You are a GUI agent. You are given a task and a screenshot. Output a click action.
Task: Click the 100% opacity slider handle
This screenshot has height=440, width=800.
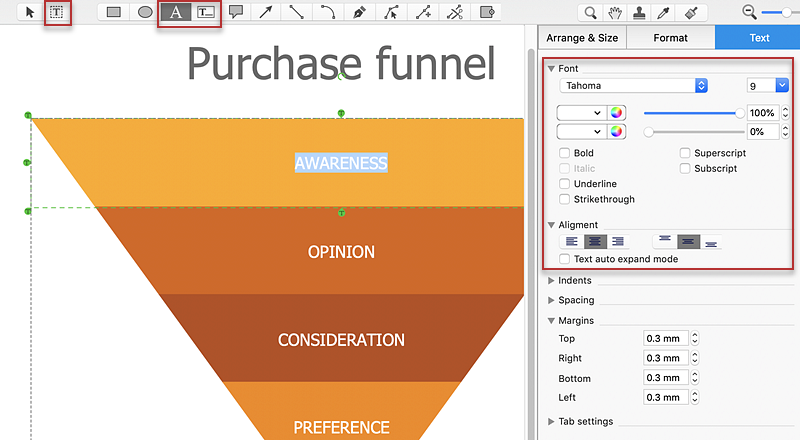point(740,113)
